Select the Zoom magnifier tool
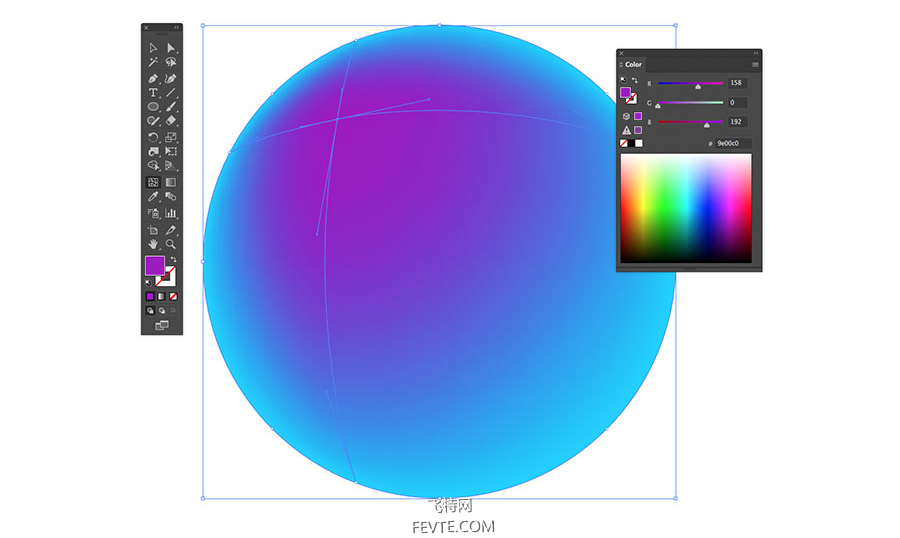This screenshot has height=538, width=900. [170, 244]
